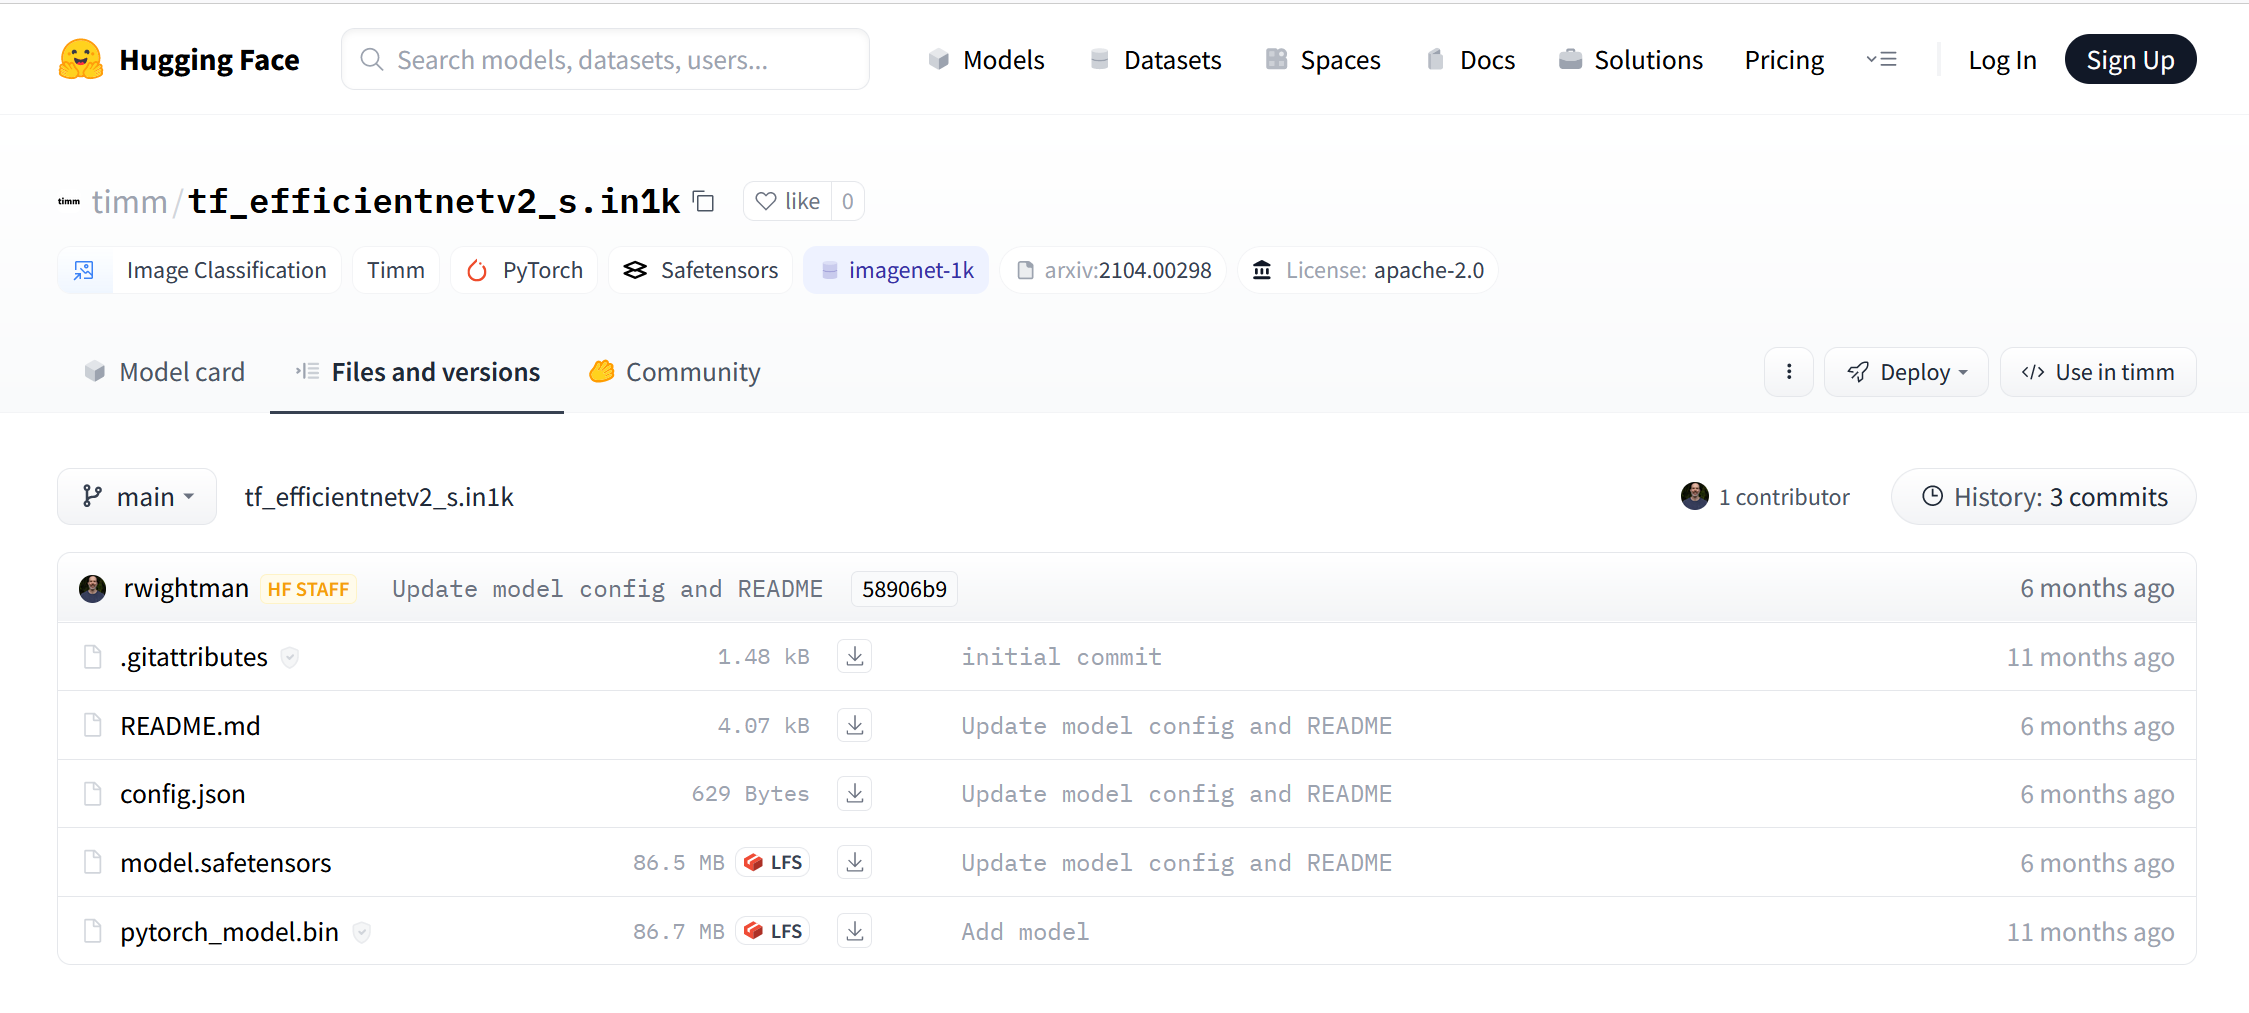
Task: Click the contributor avatar next to 1 contributor
Action: (1695, 496)
